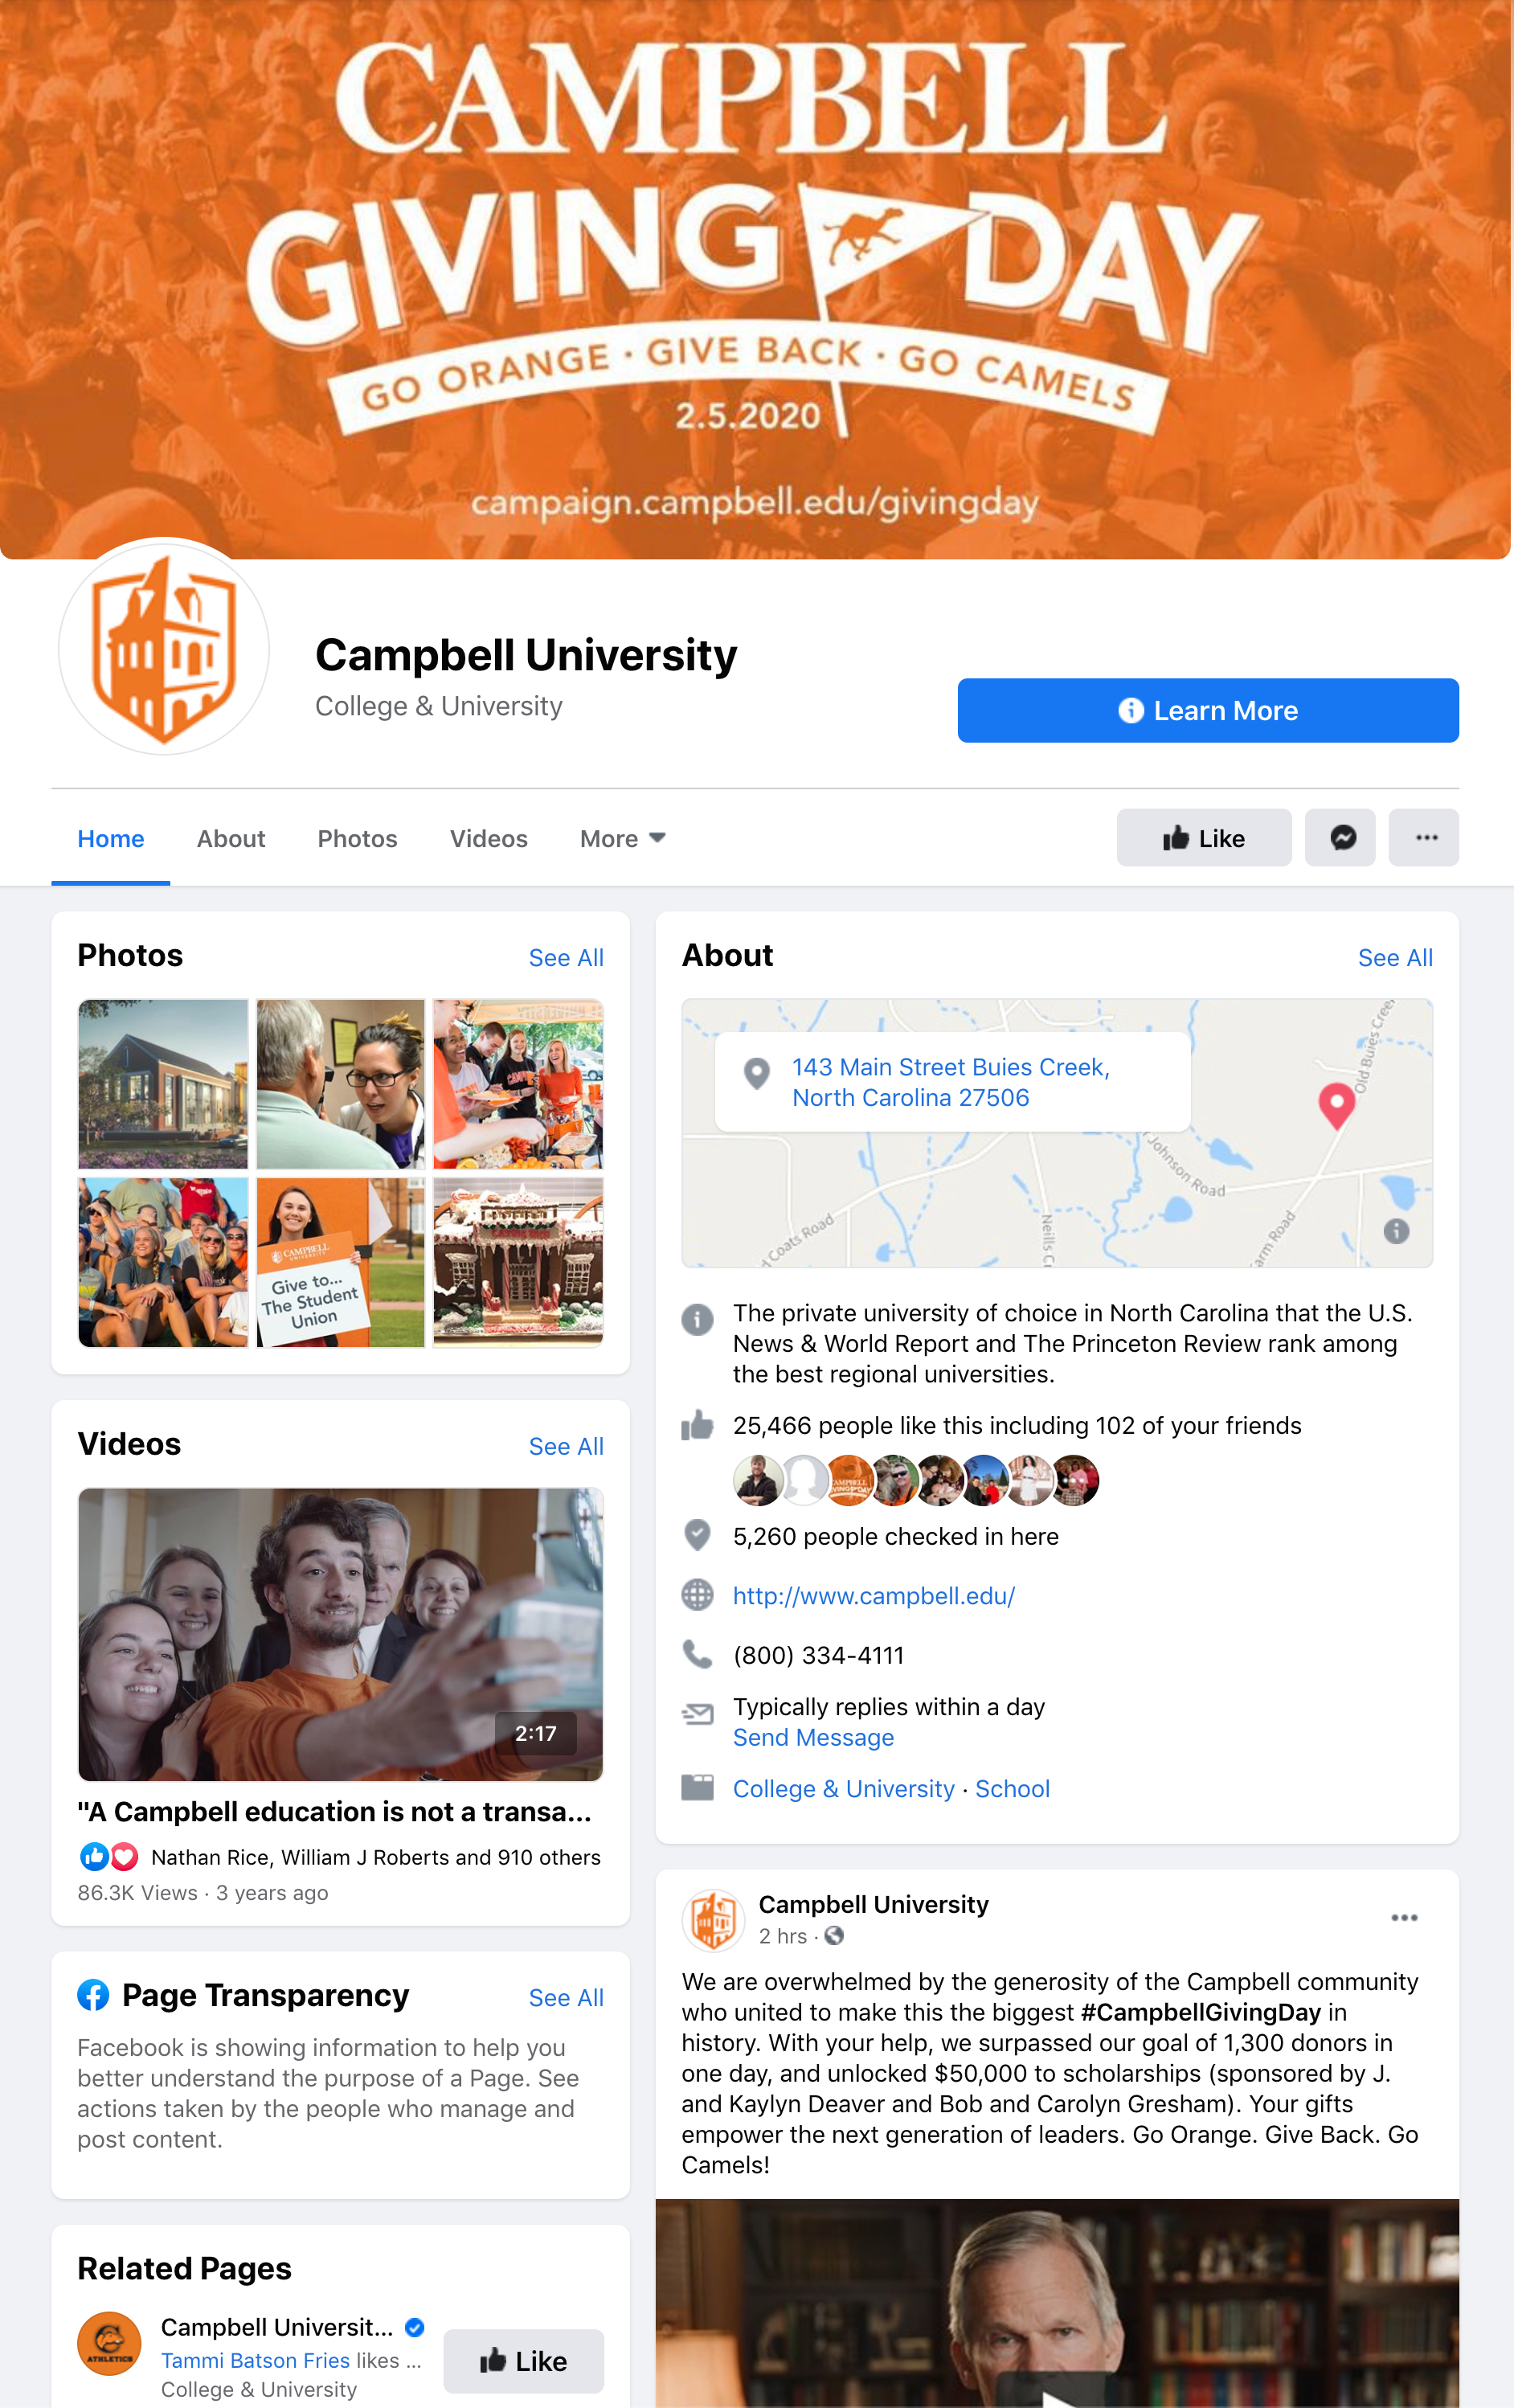Open the Campbell Athletics related page avatar
Viewport: 1514px width, 2408px height.
[109, 2343]
